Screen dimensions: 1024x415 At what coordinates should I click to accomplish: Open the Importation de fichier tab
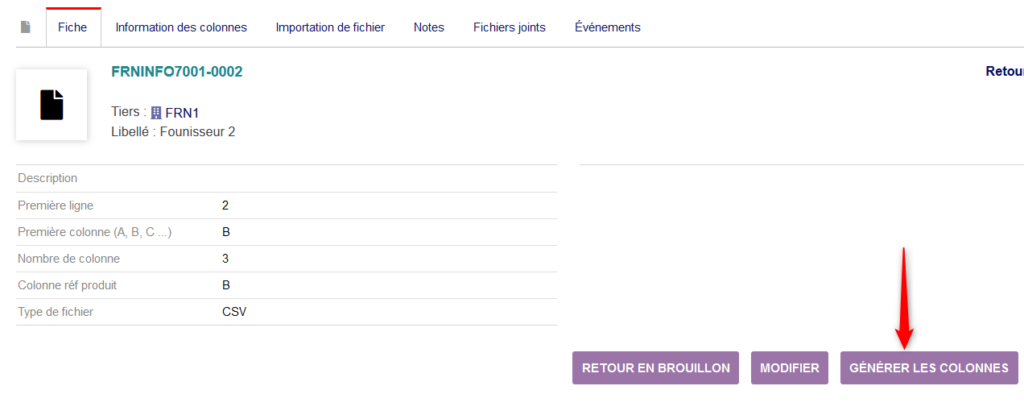coord(330,27)
